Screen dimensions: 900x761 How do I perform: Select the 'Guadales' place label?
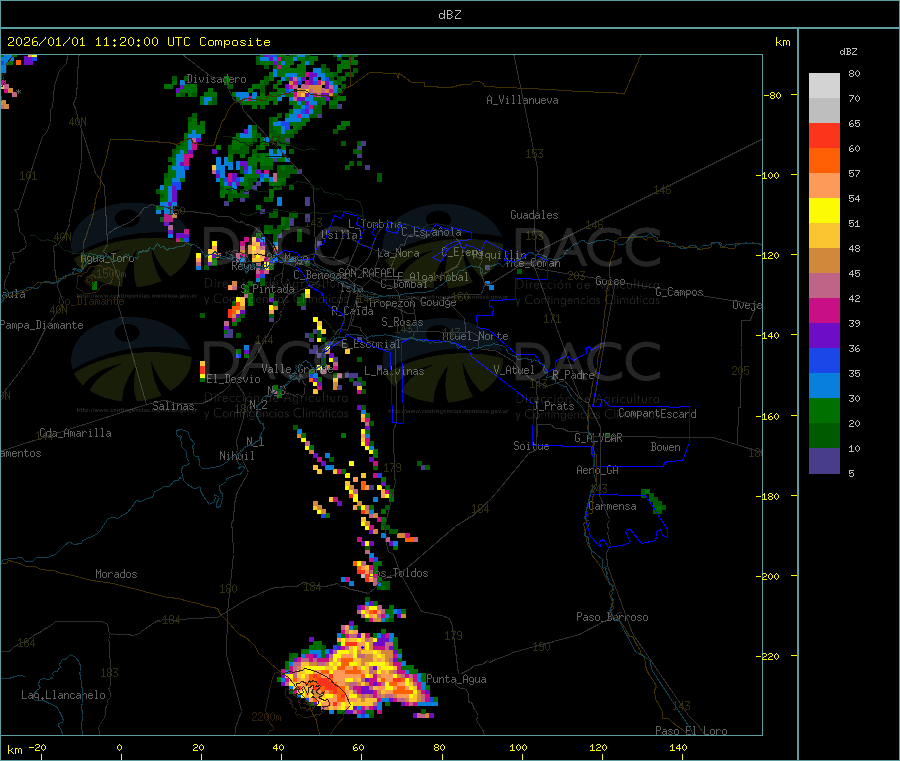click(534, 215)
